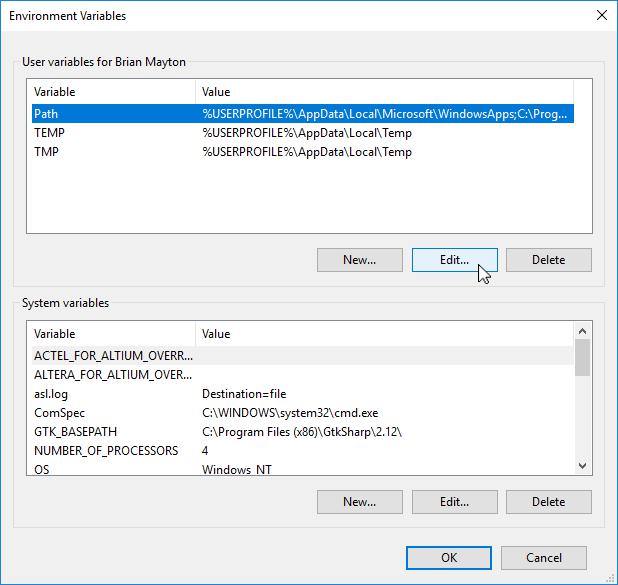Select the TMP user variable row
Image resolution: width=618 pixels, height=585 pixels.
click(47, 152)
